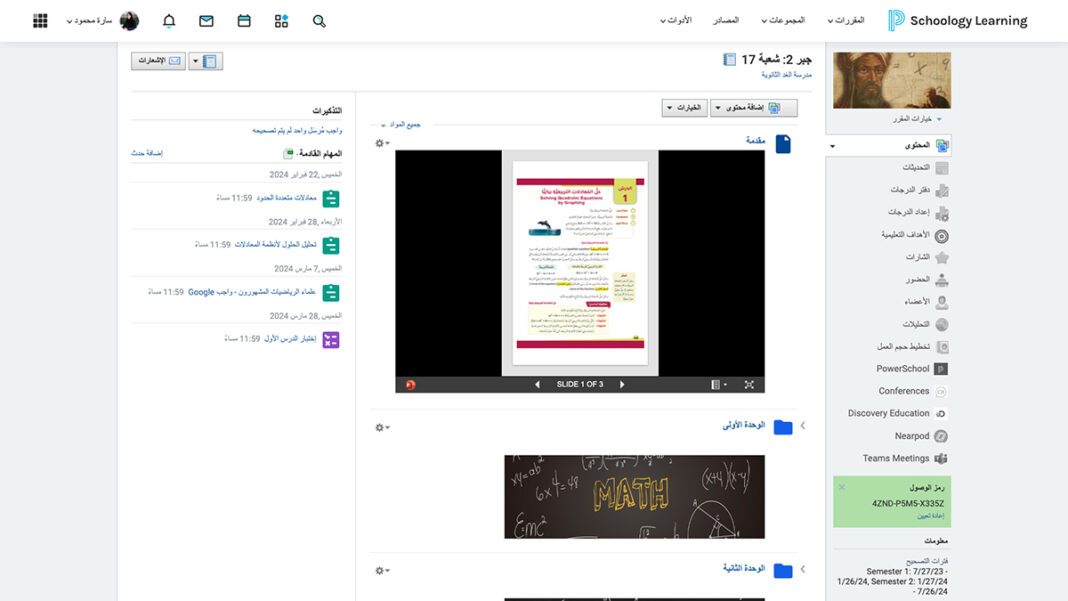
Task: Open the المجموعات menu in top bar
Action: [783, 21]
